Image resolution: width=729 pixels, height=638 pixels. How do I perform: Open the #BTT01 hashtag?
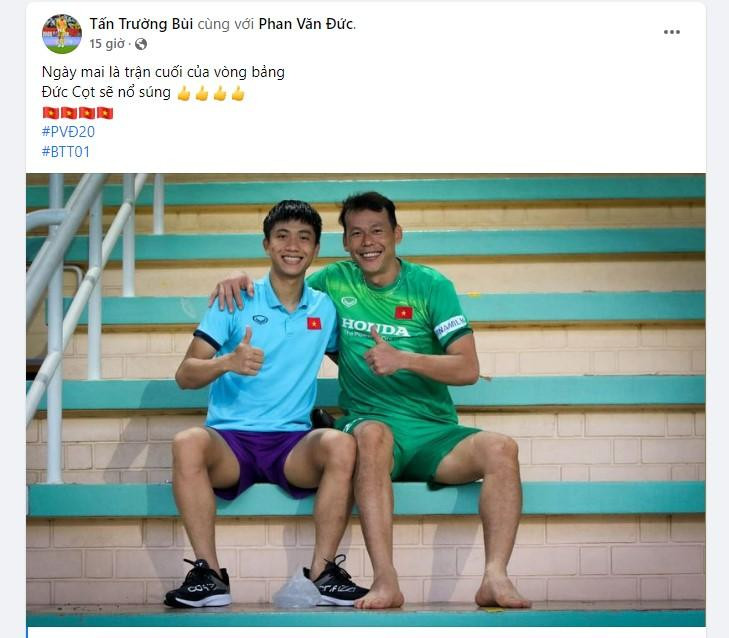pyautogui.click(x=66, y=152)
